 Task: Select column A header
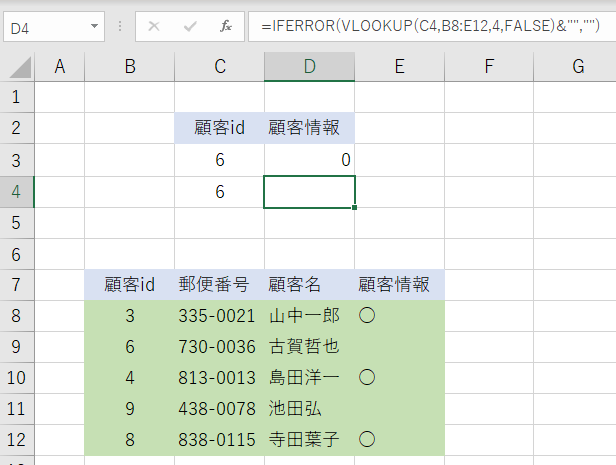60,66
